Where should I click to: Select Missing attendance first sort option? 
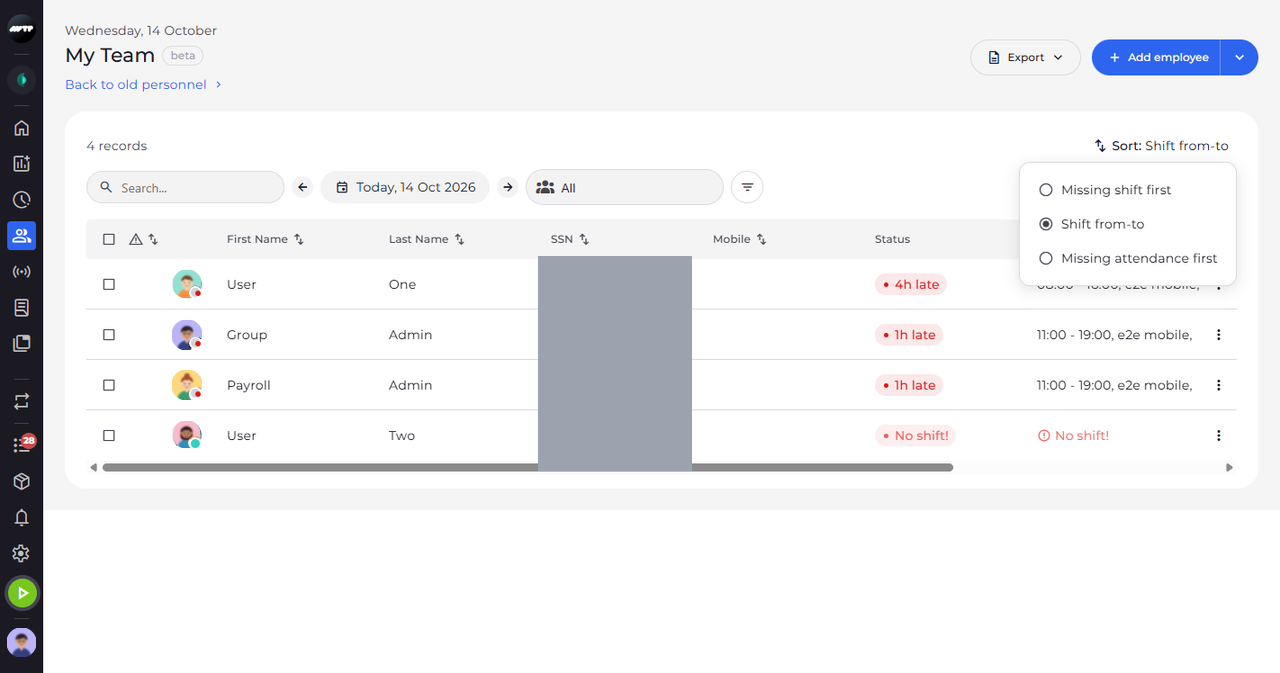pyautogui.click(x=1128, y=258)
